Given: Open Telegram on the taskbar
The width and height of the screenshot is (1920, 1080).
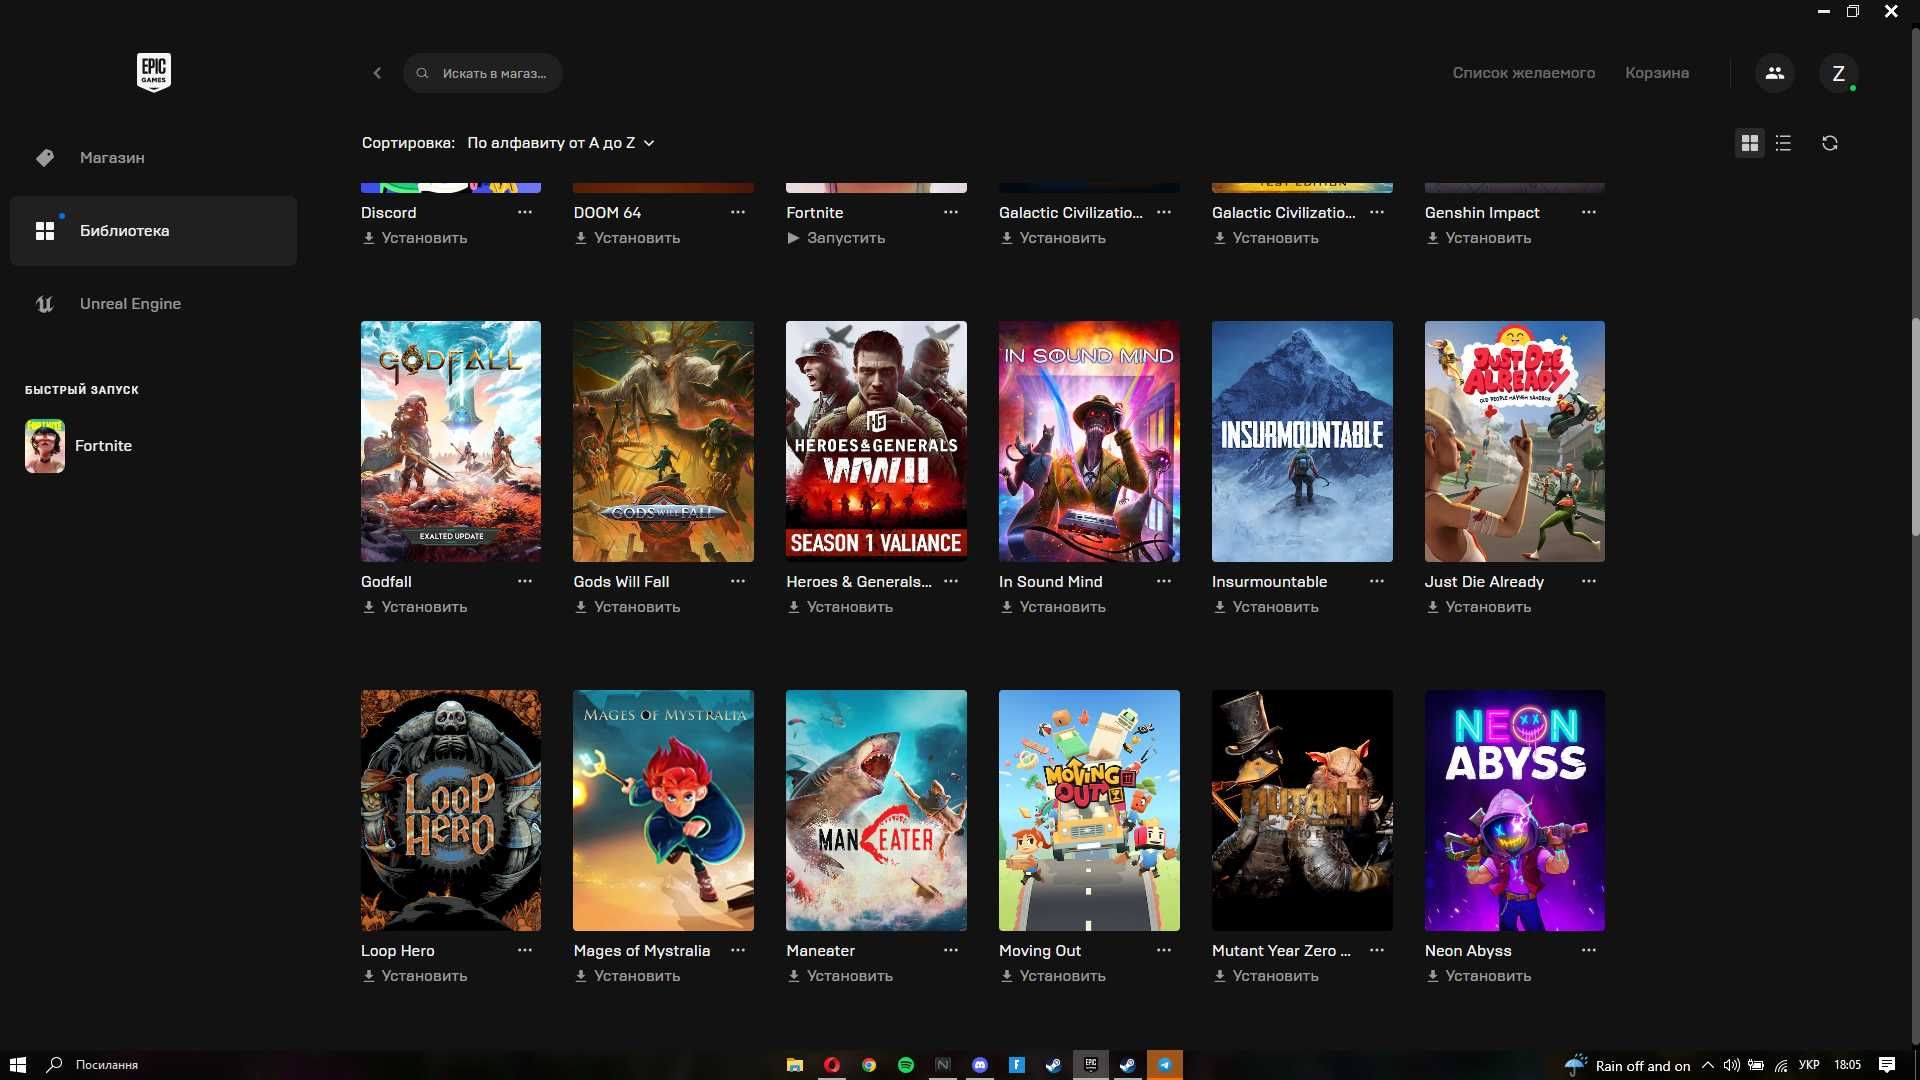Looking at the screenshot, I should pyautogui.click(x=1165, y=1065).
